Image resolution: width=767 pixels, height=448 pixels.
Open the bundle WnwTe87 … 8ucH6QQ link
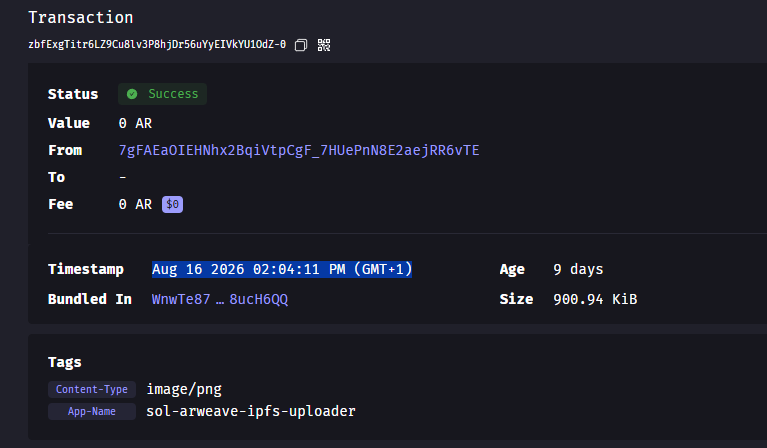pos(220,299)
